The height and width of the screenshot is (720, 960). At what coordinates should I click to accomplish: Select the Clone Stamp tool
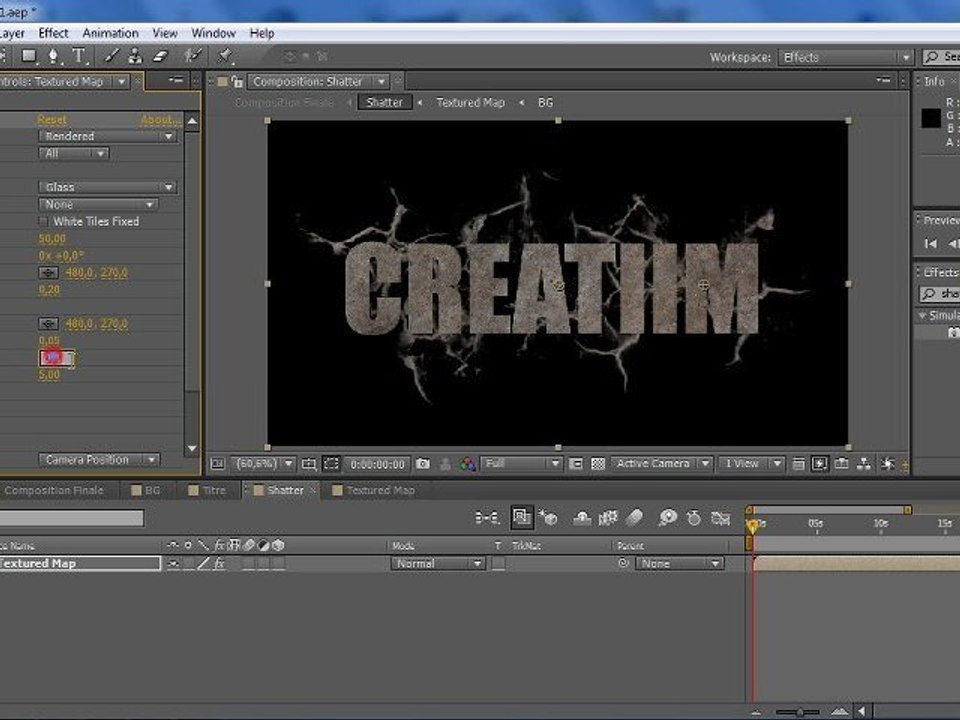tap(135, 56)
